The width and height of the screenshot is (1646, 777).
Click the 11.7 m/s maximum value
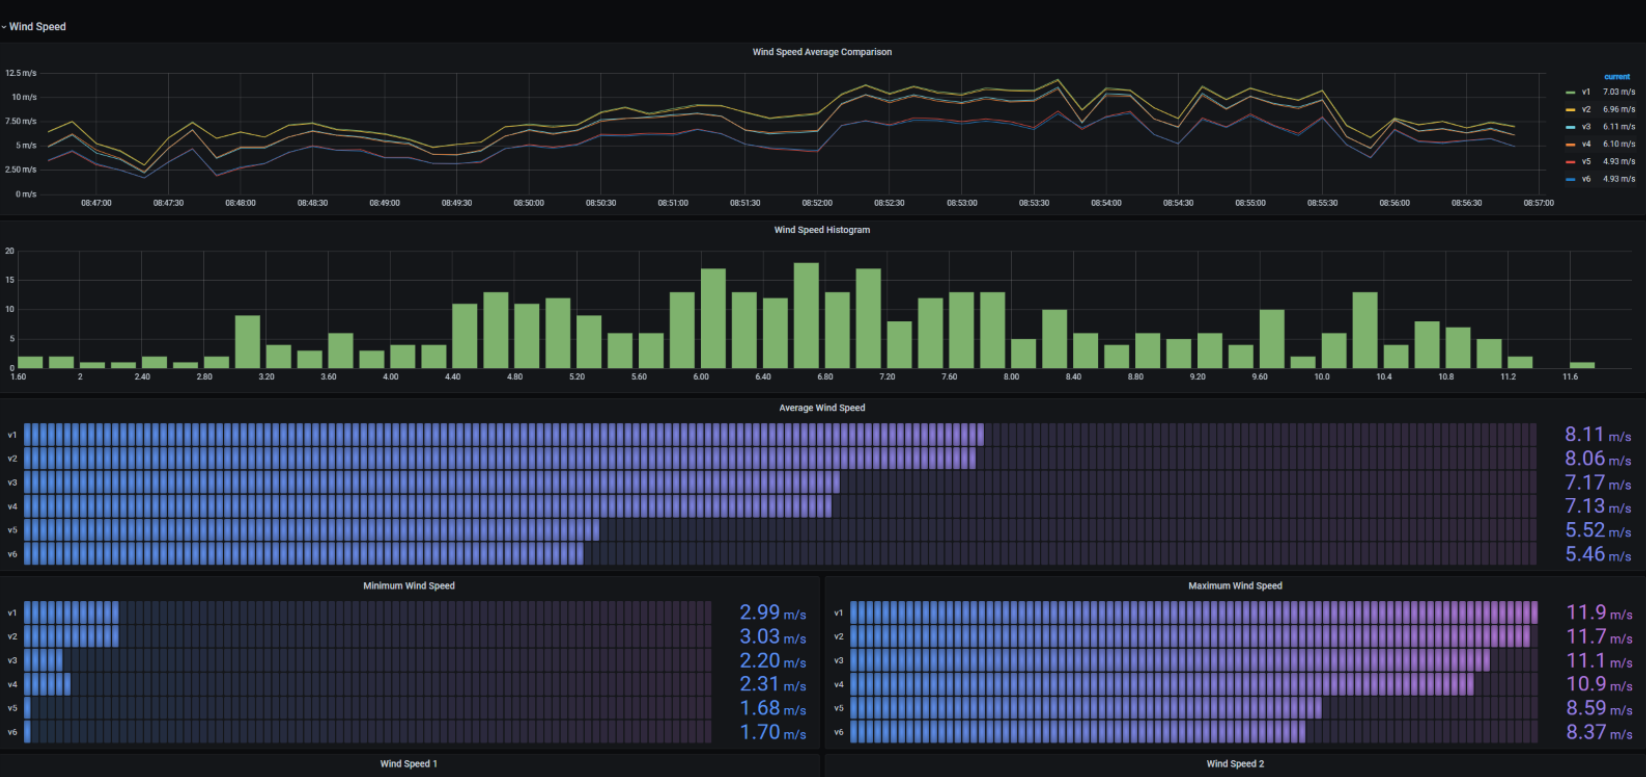(1599, 637)
